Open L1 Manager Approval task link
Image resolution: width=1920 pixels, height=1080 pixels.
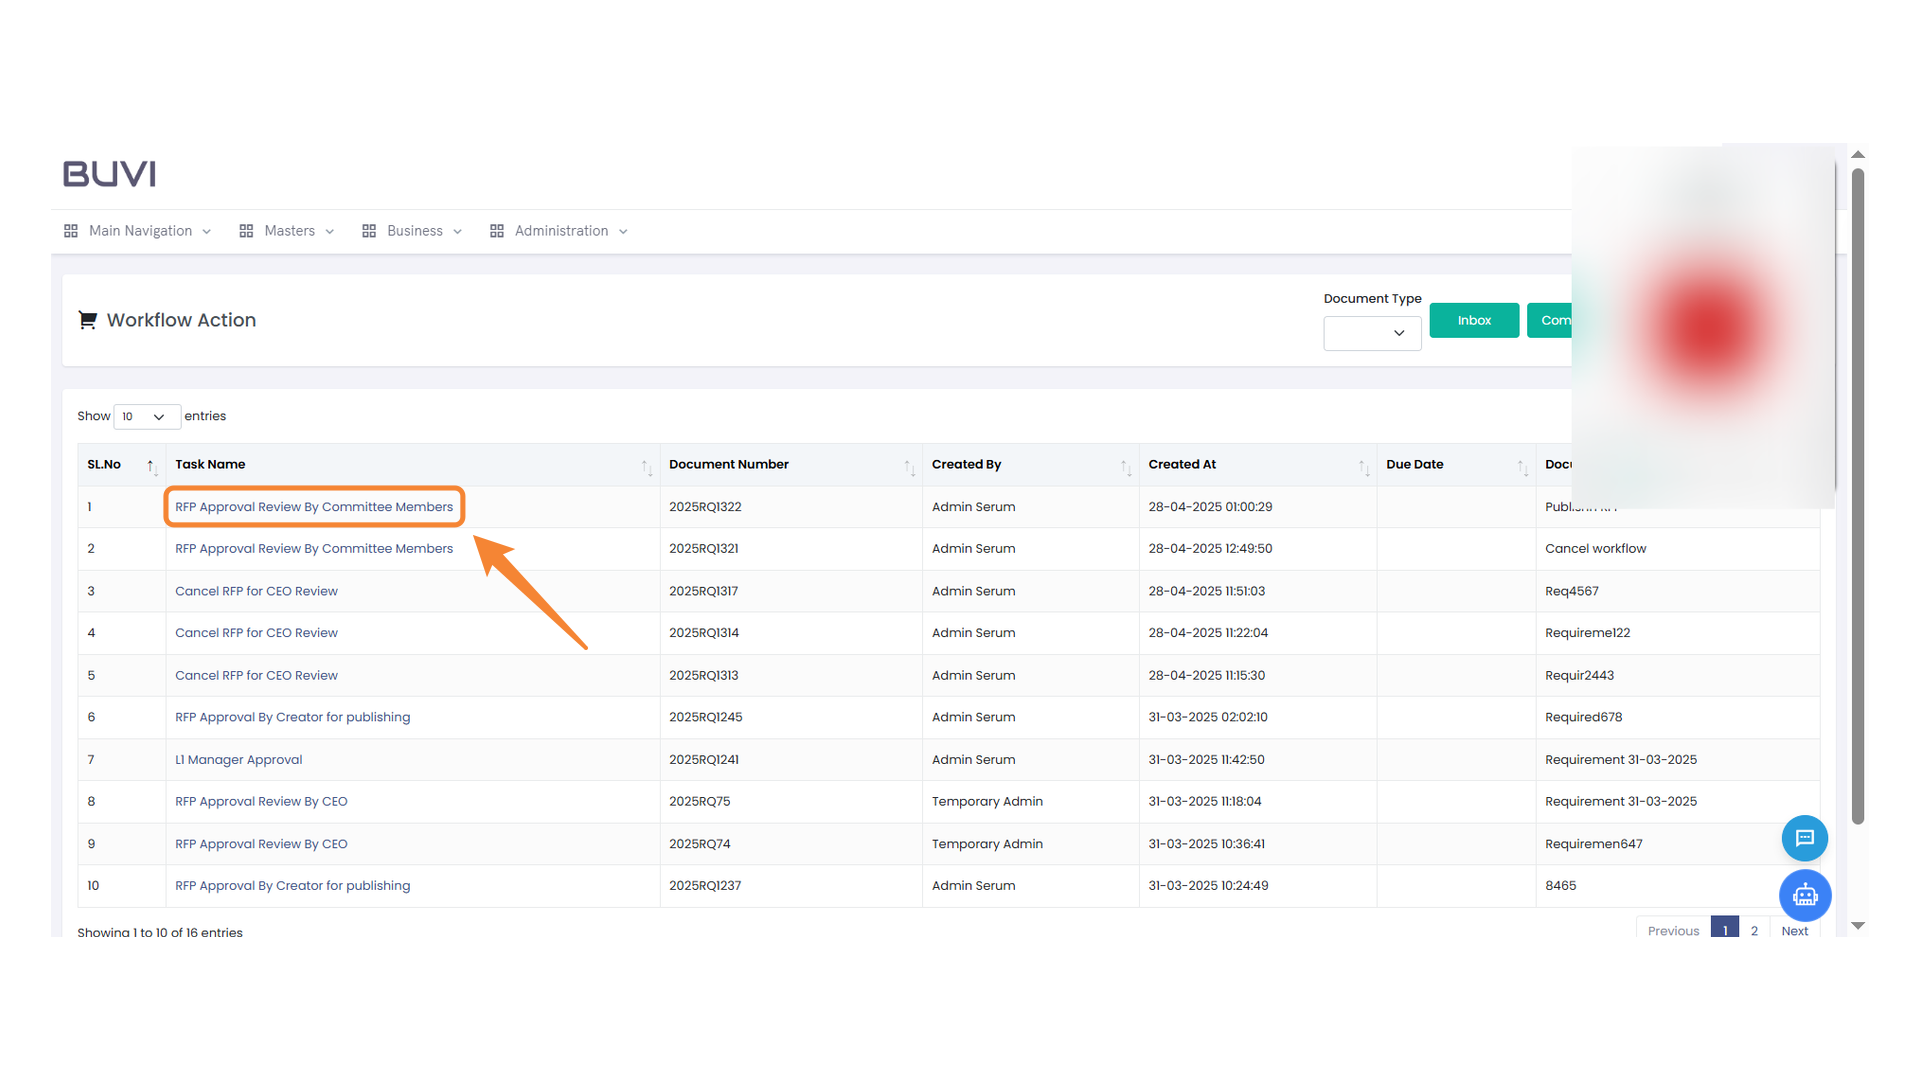239,760
